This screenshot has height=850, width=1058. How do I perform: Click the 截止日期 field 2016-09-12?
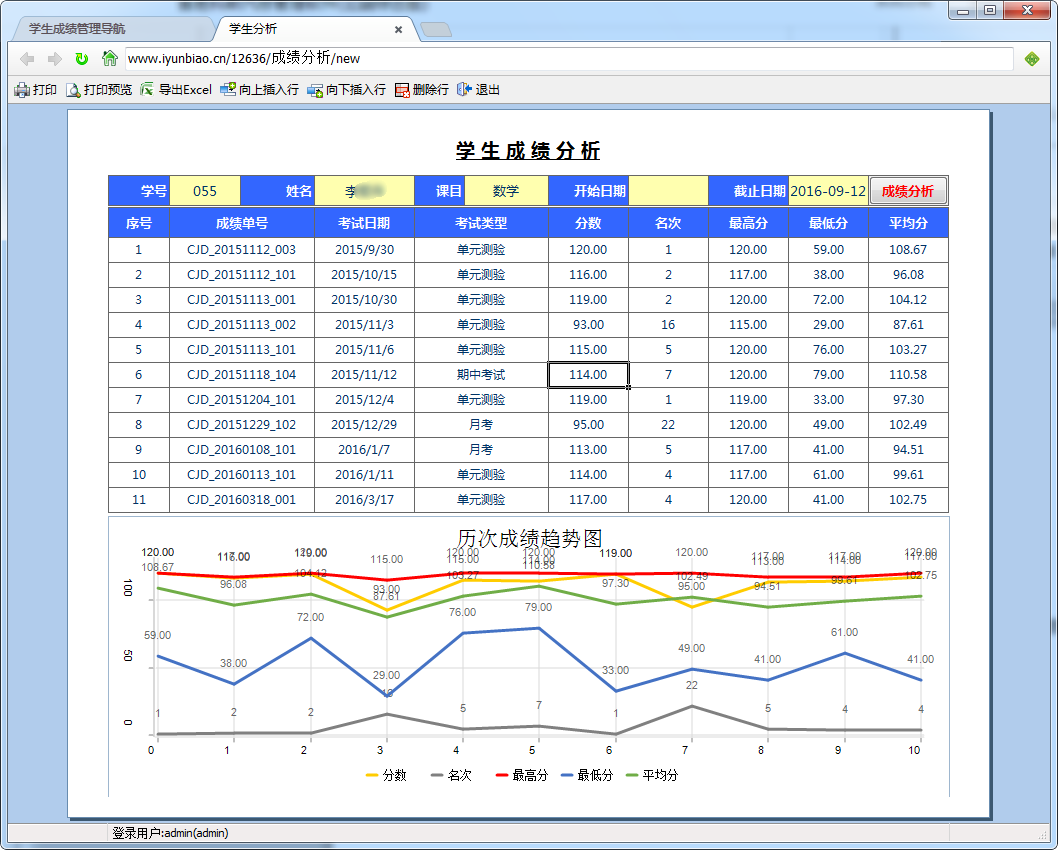point(828,191)
